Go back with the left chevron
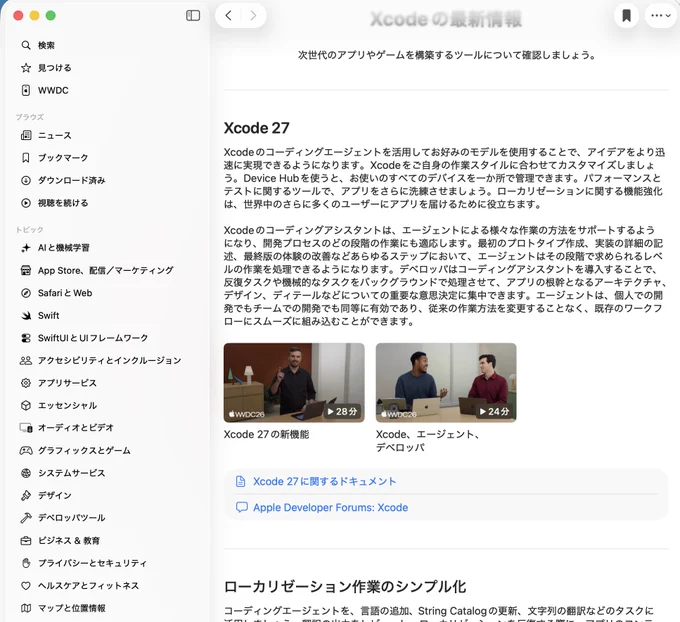680x622 pixels. [x=229, y=16]
